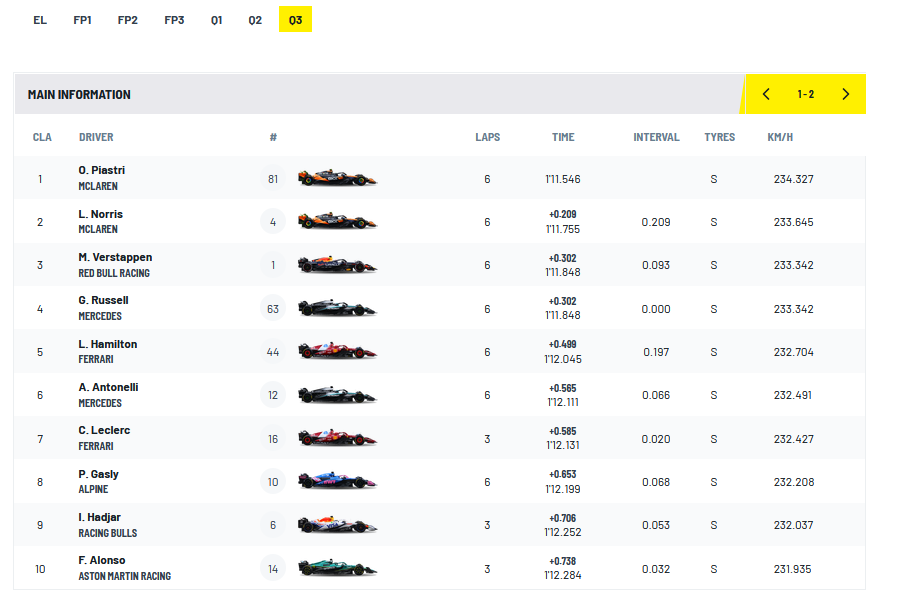Click the 1-2 page indicator
902x595 pixels.
[805, 95]
